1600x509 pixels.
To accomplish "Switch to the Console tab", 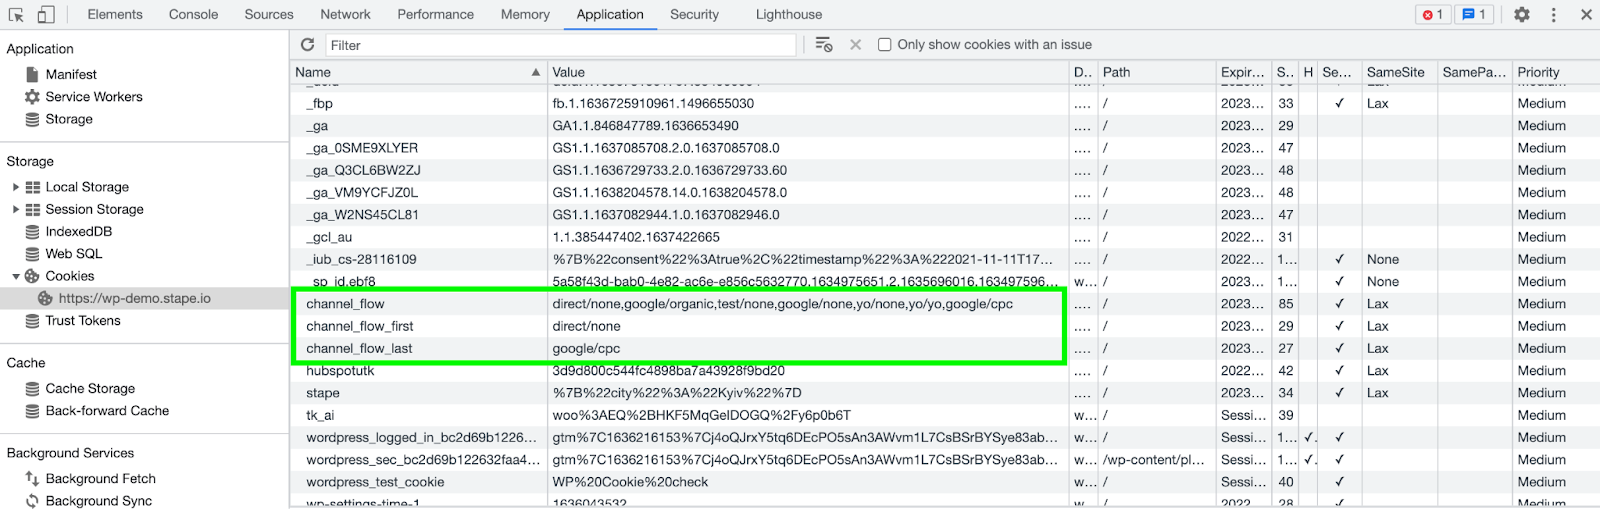I will tap(193, 14).
